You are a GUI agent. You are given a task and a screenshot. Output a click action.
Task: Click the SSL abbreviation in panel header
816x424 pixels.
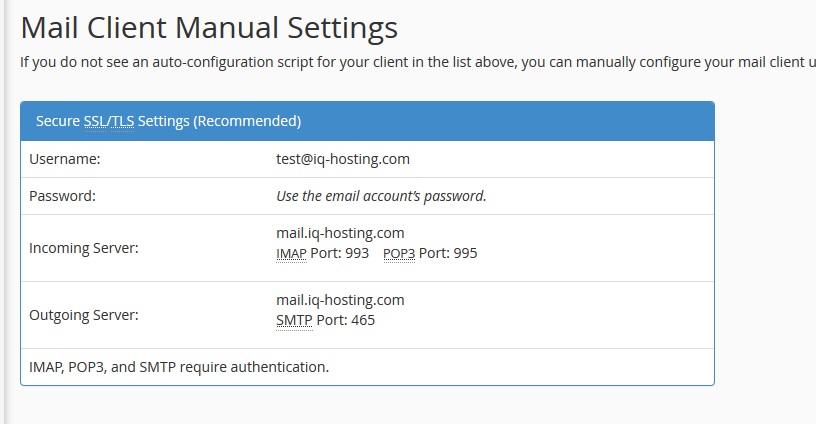point(95,121)
